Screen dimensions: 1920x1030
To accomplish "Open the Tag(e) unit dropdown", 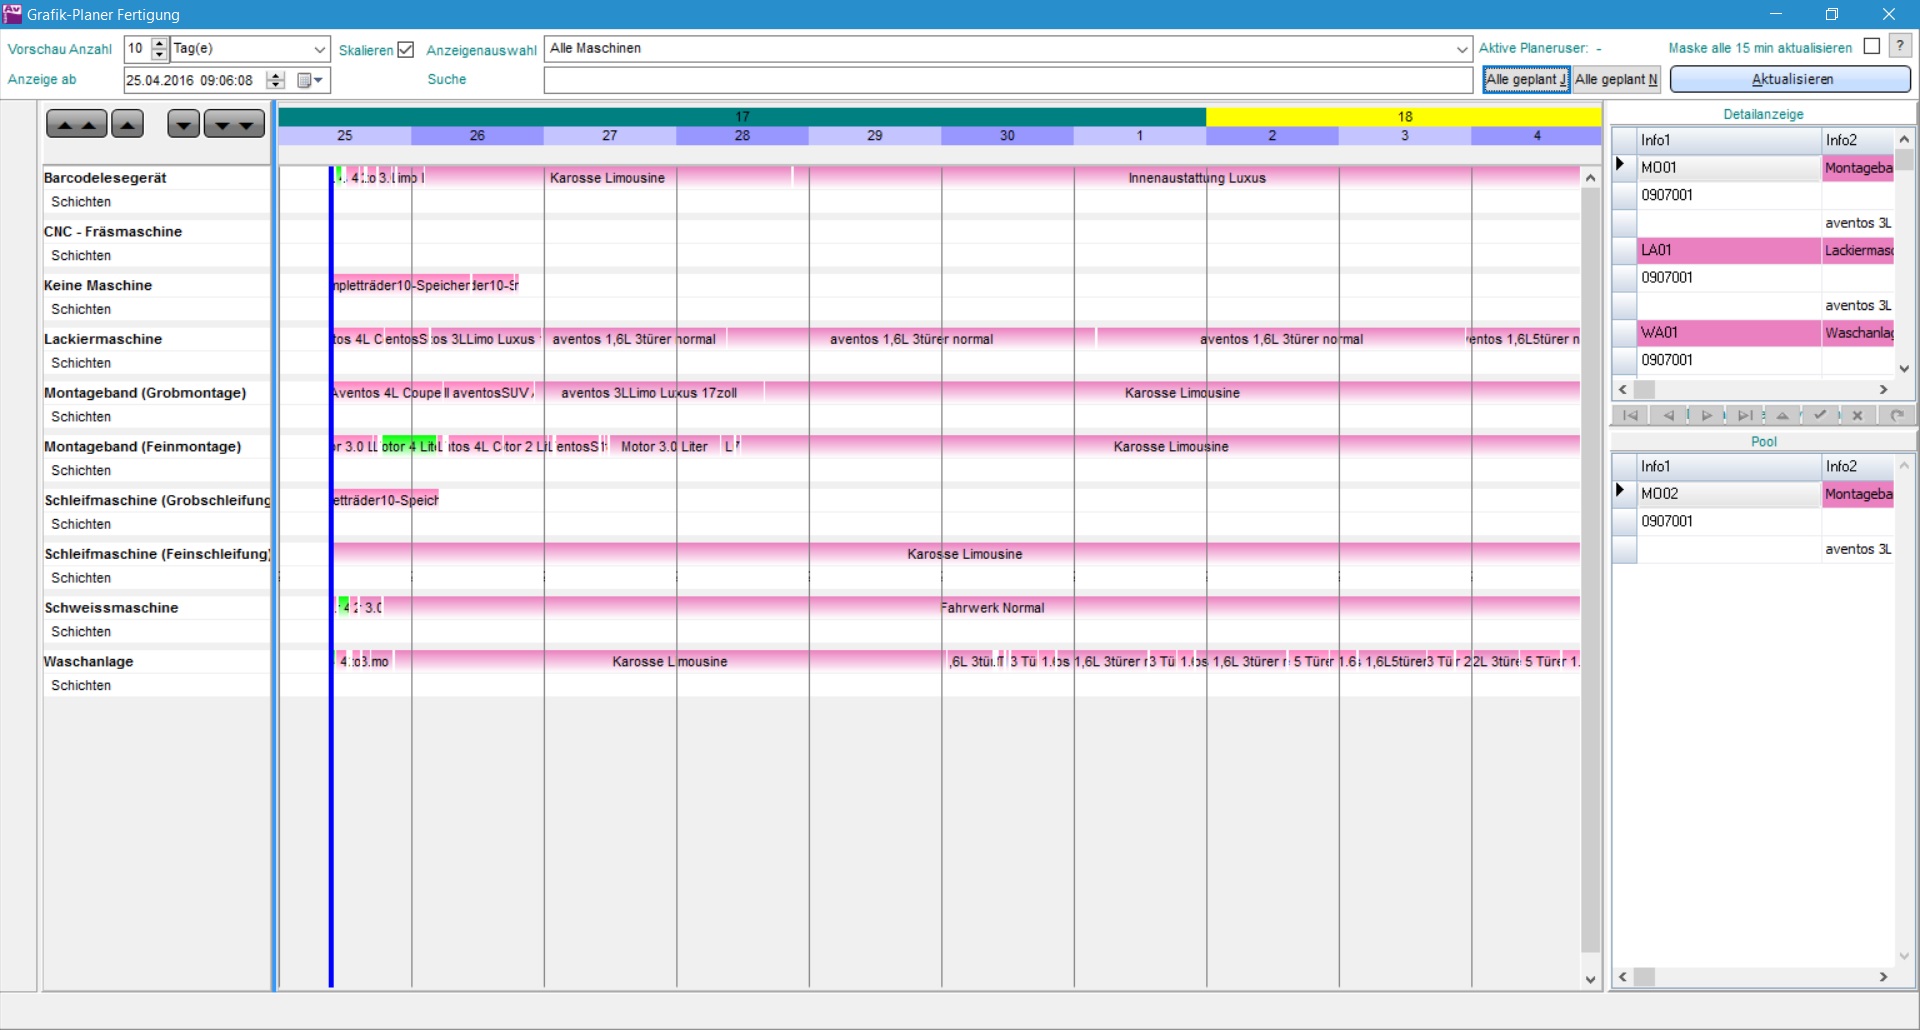I will (319, 49).
